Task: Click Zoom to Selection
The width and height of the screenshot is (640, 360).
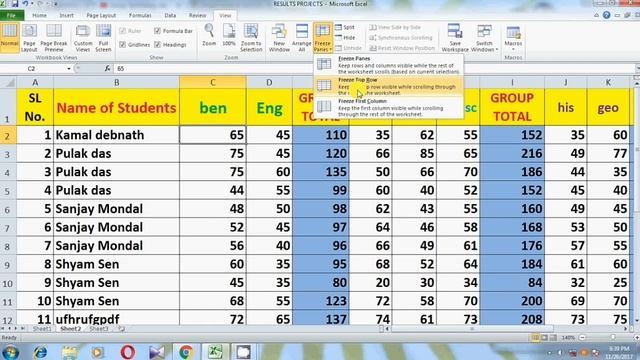Action: [x=251, y=38]
